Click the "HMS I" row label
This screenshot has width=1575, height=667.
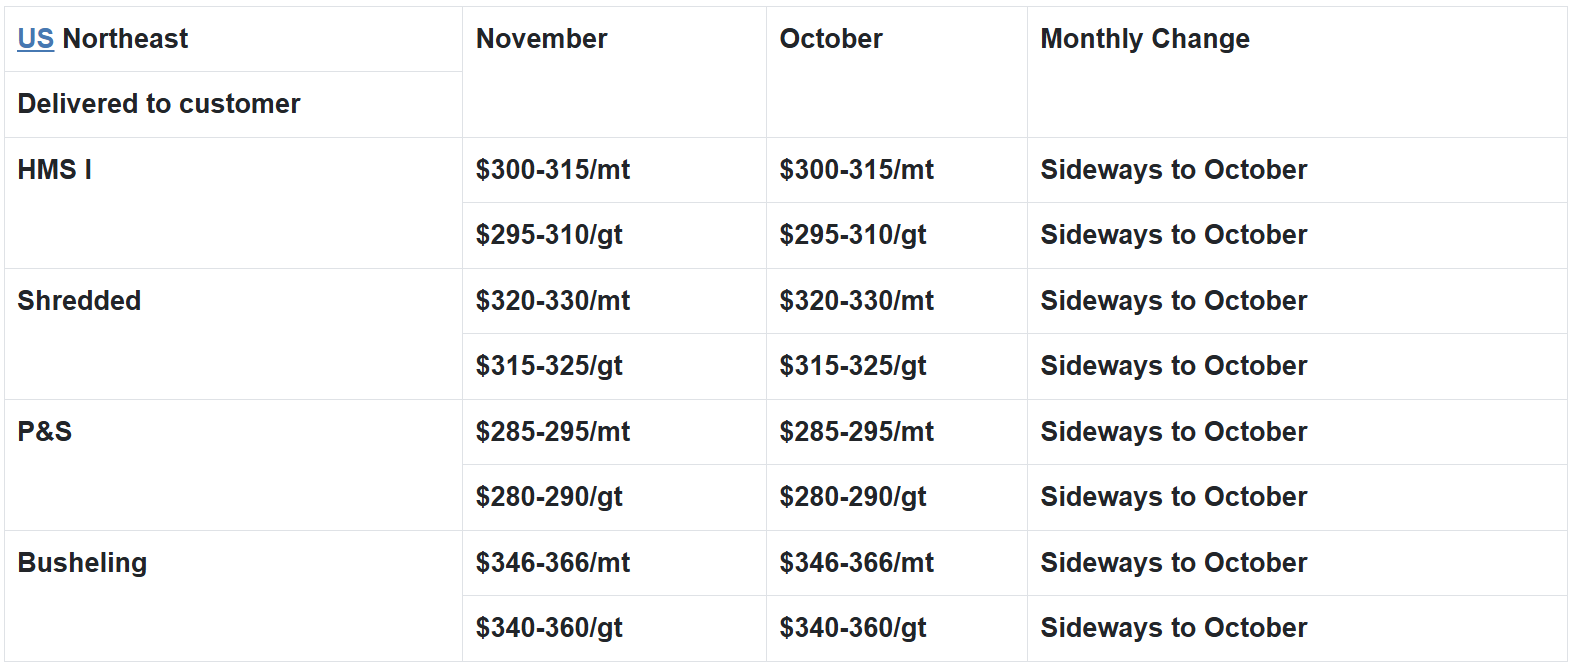(x=55, y=170)
